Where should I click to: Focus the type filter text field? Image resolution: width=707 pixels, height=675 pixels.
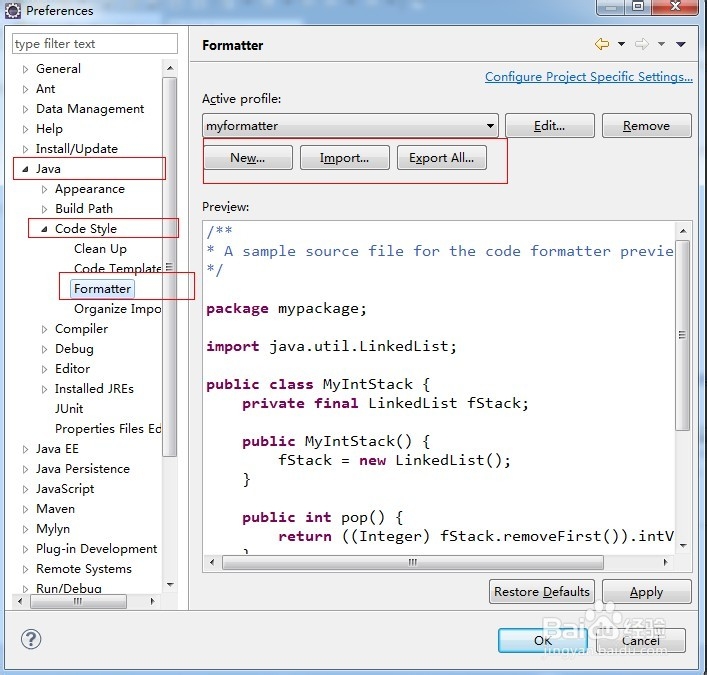95,44
